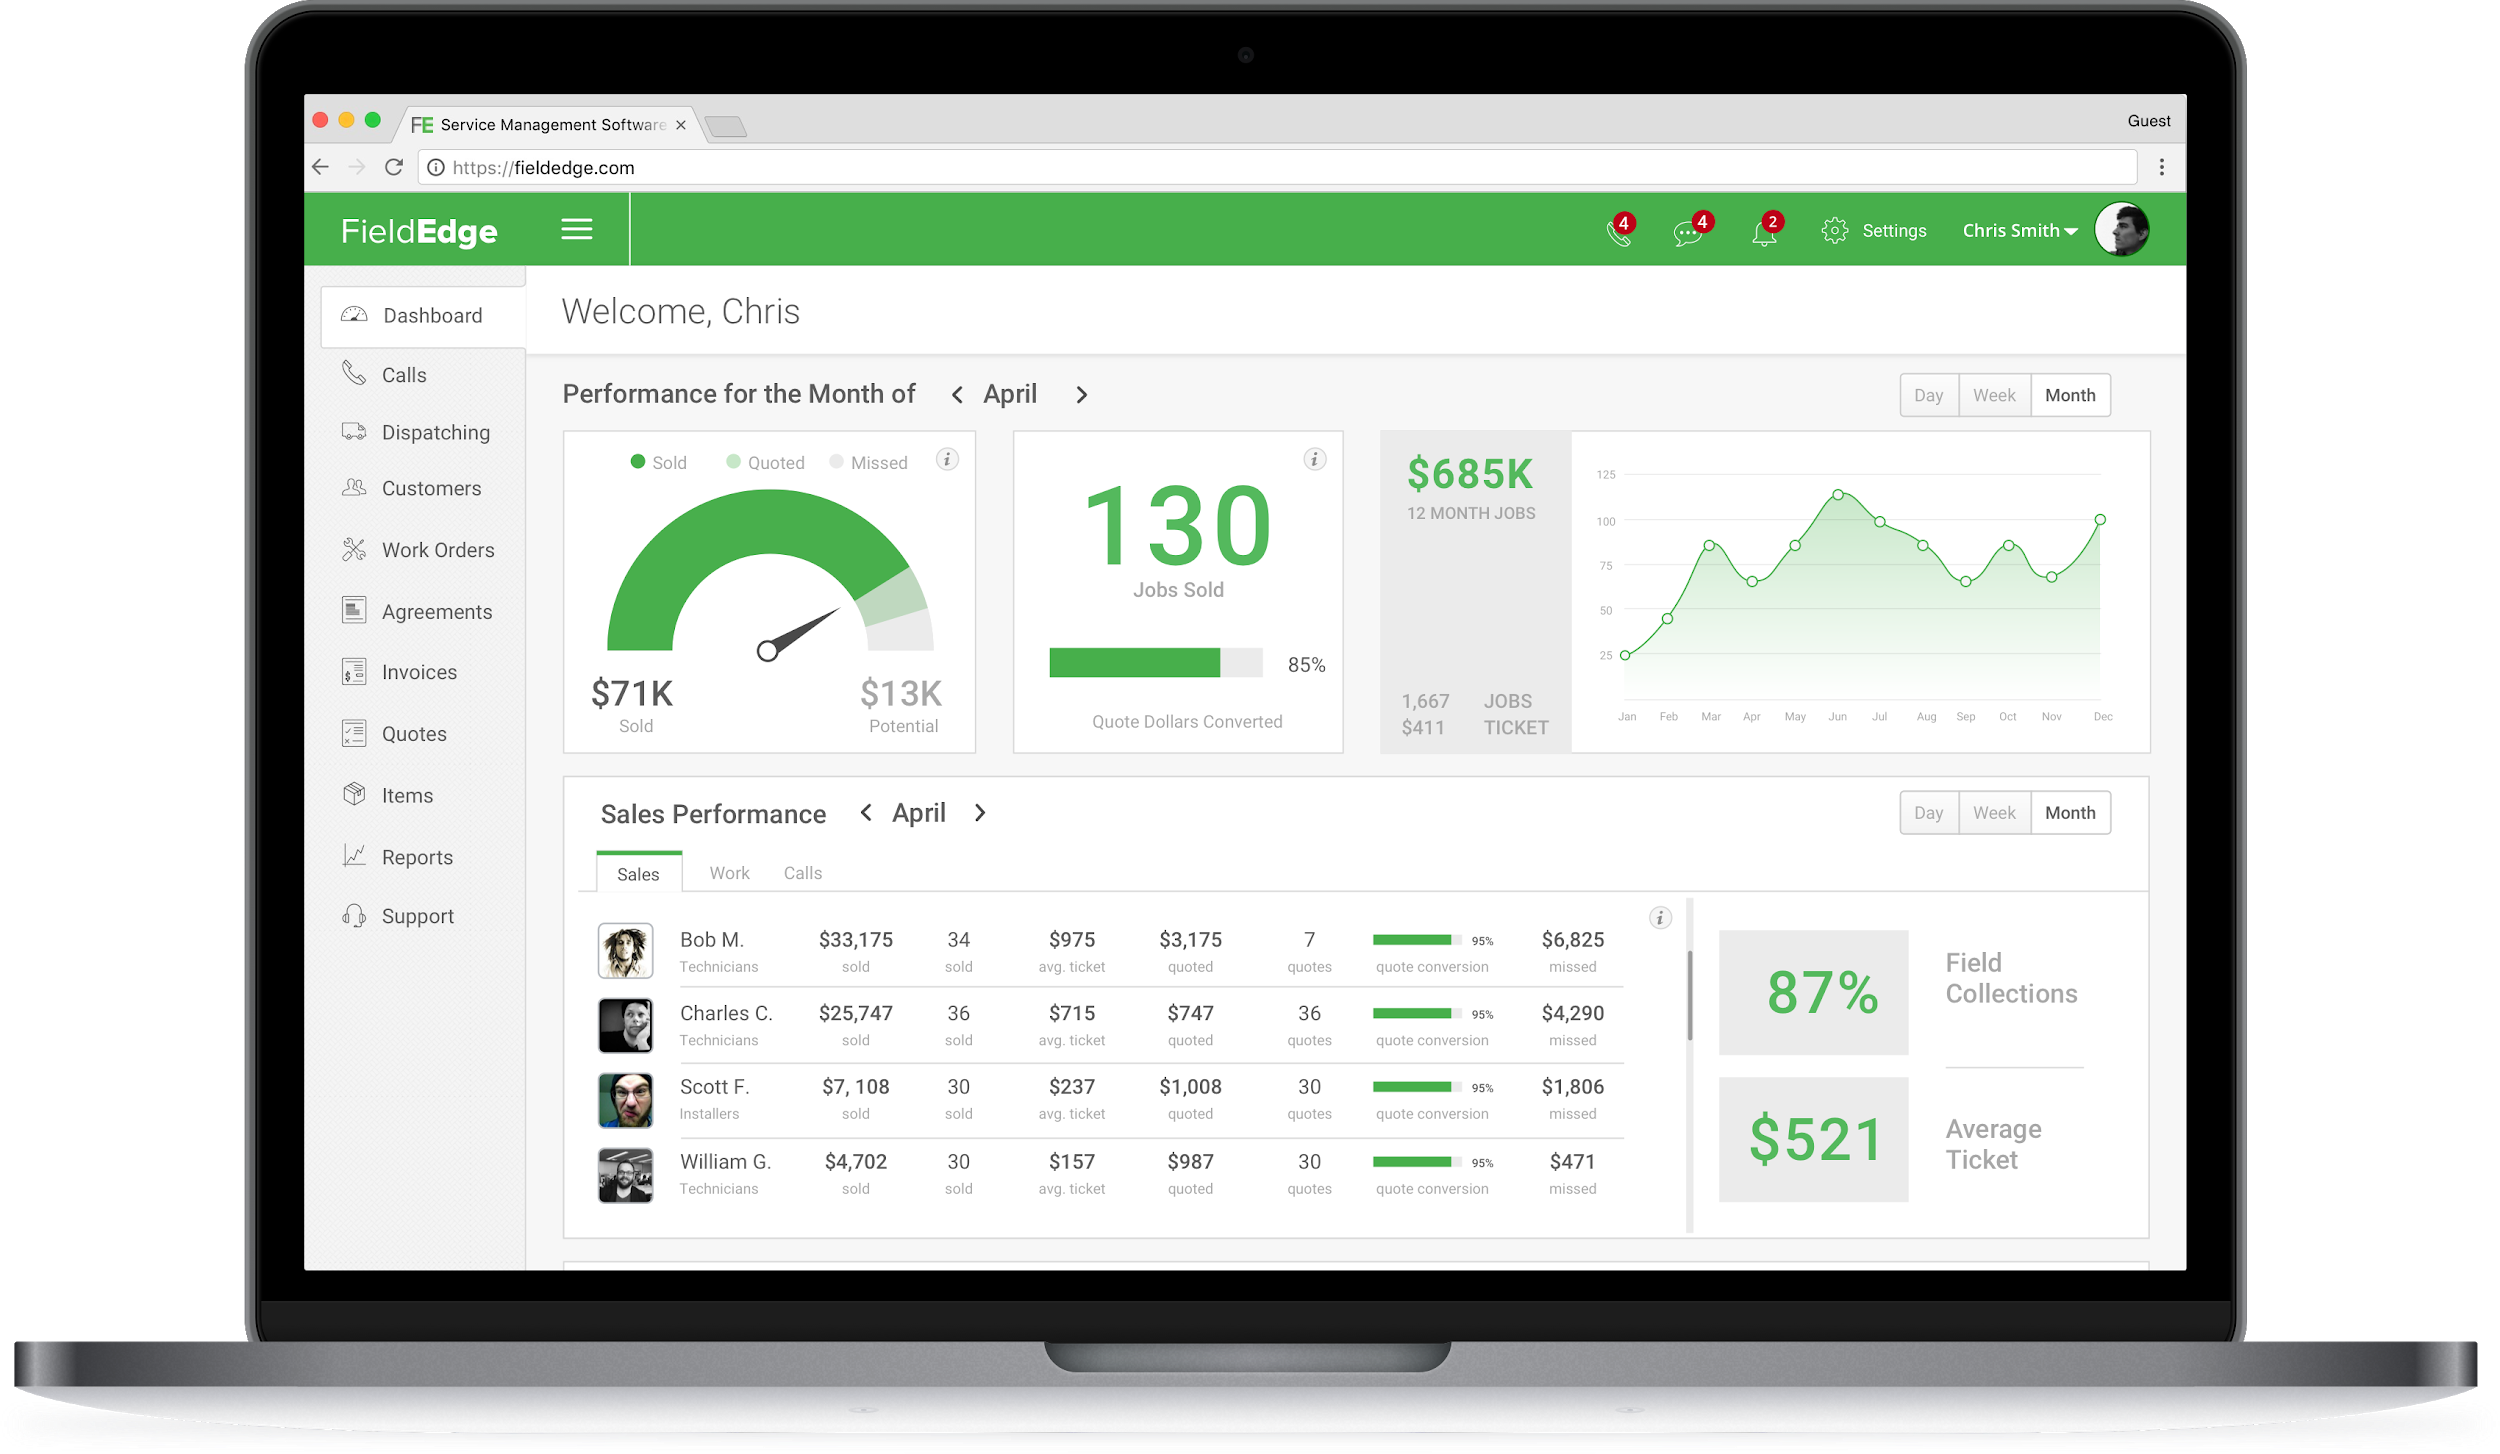Click the Settings gear icon

coord(1835,231)
